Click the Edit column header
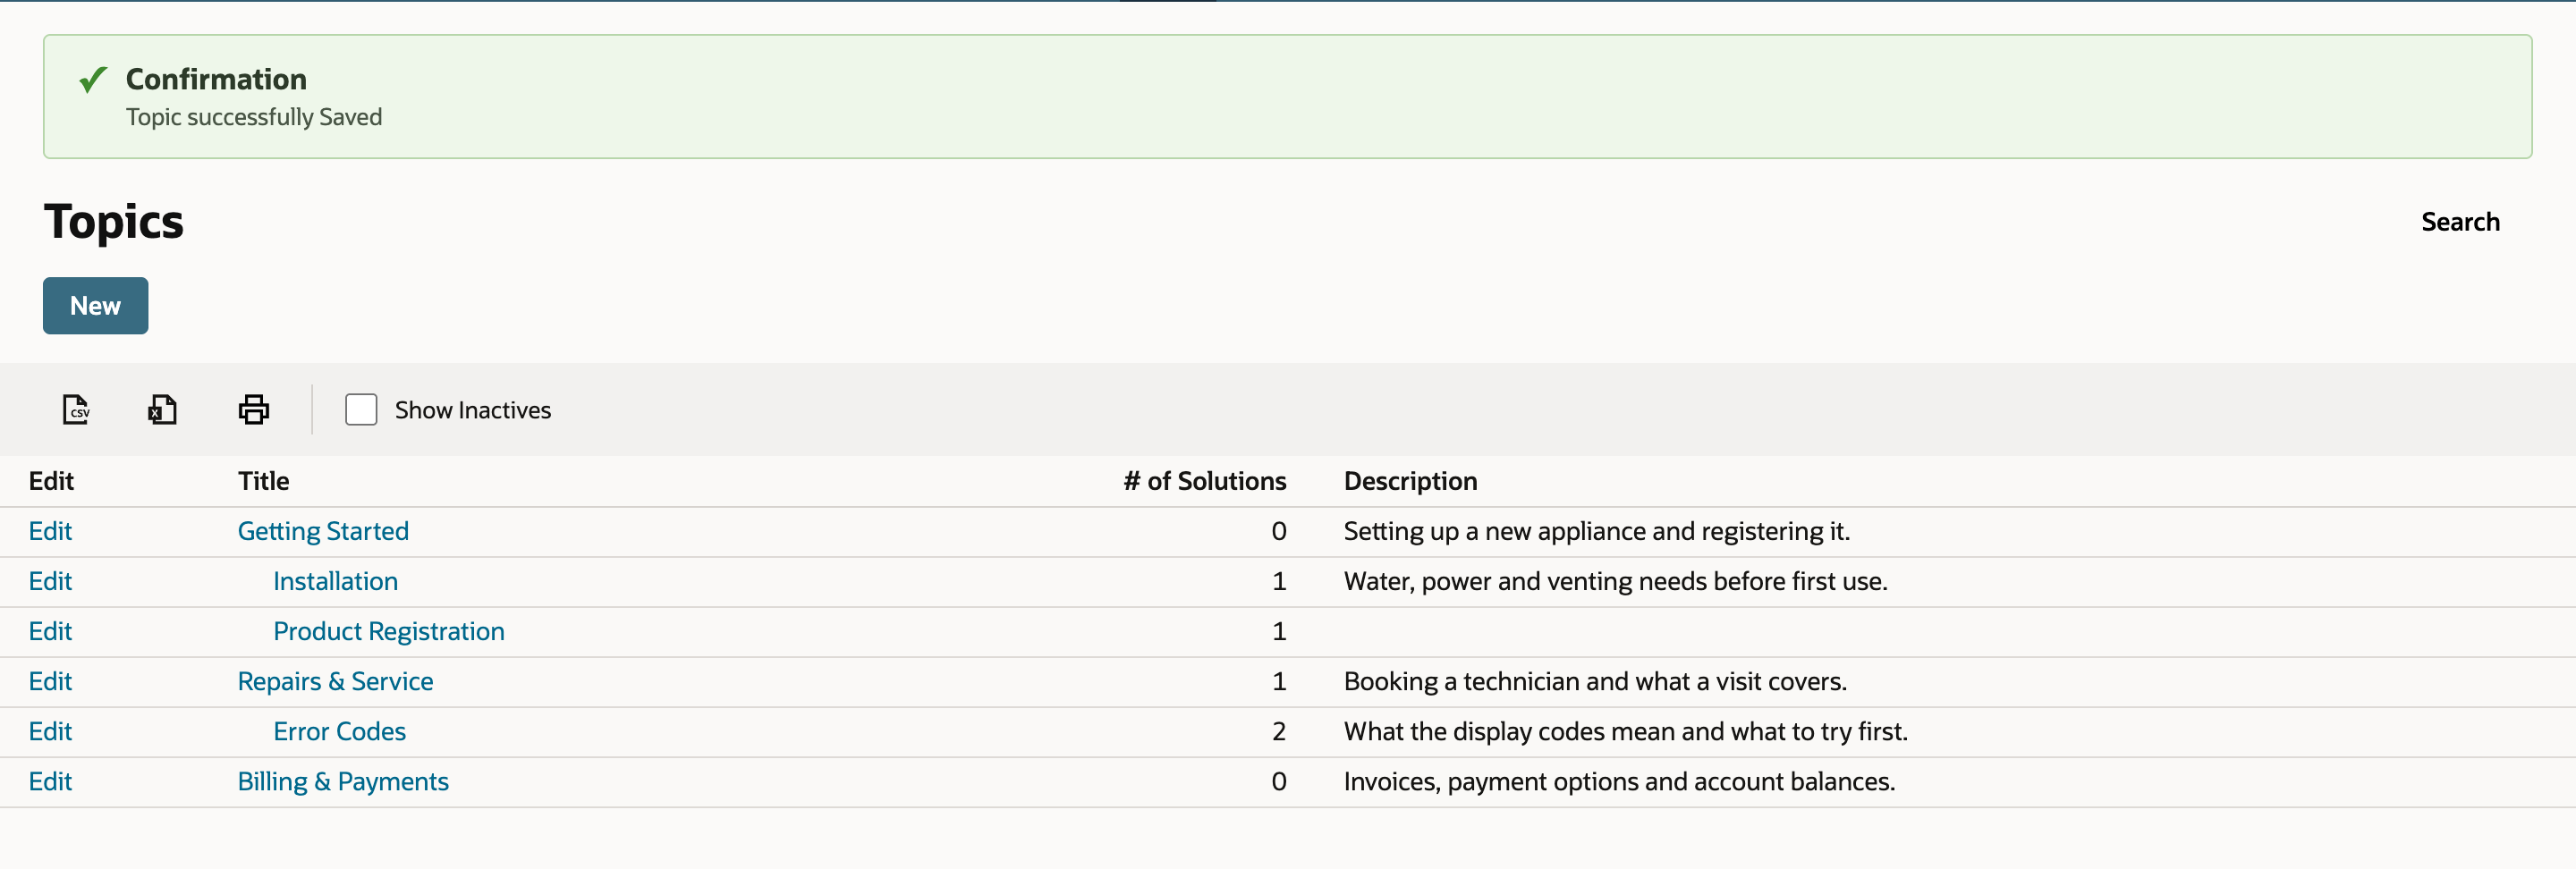This screenshot has width=2576, height=869. 51,481
